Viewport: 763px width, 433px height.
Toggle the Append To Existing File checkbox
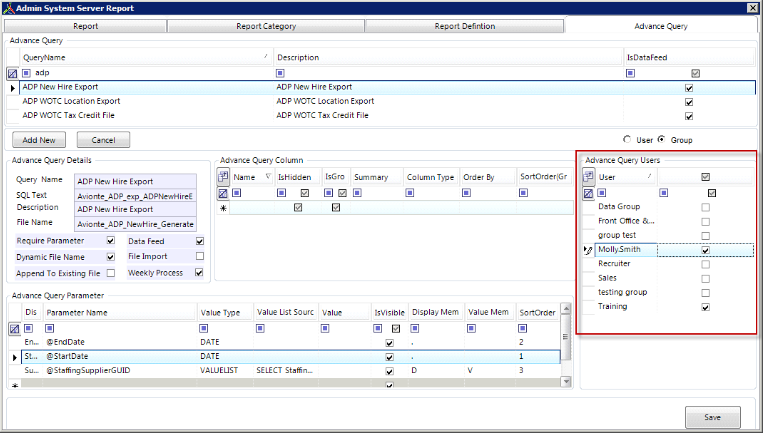111,273
